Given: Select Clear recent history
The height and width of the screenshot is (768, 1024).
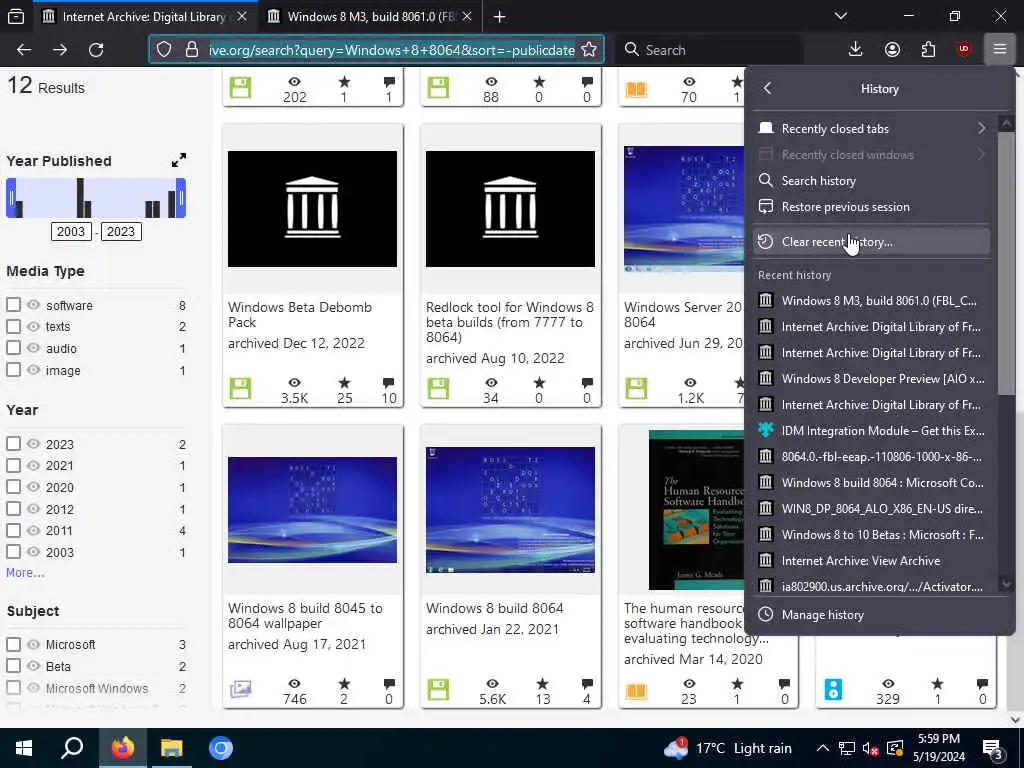Looking at the screenshot, I should (872, 242).
